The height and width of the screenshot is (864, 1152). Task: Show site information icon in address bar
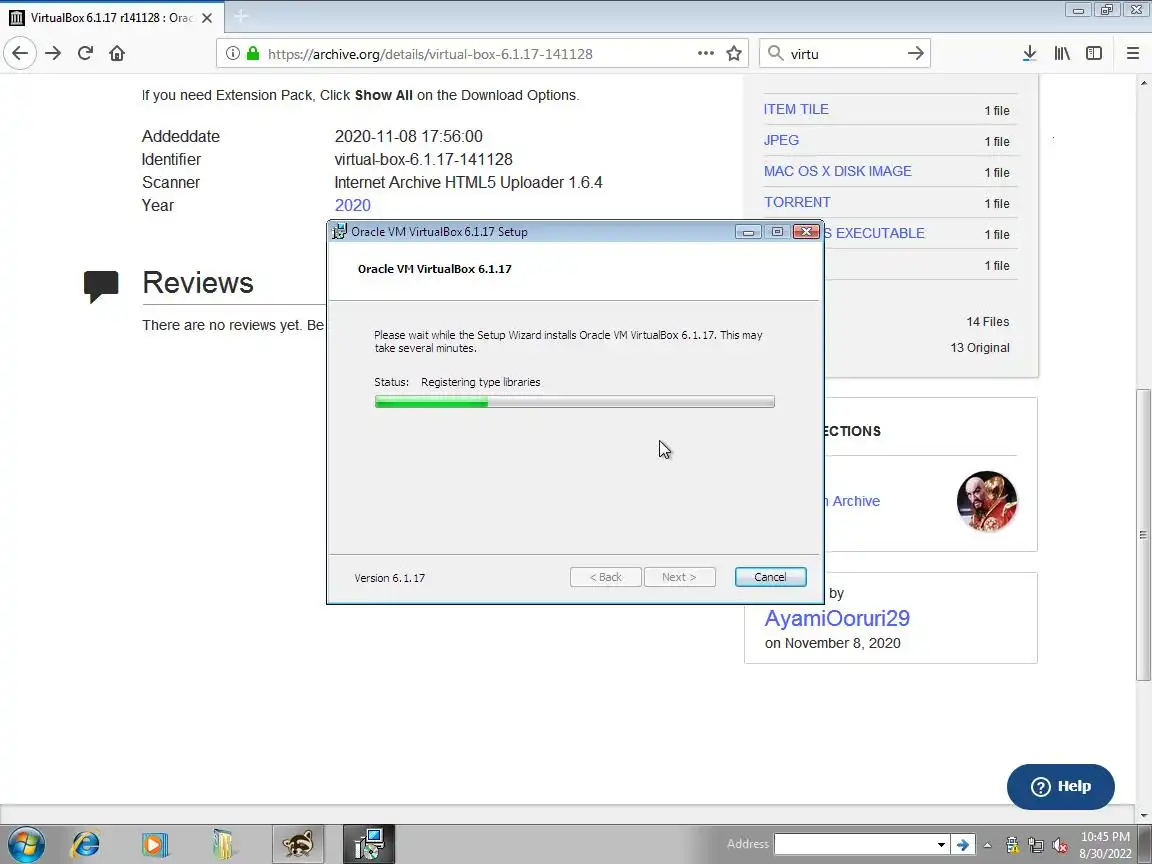pos(232,53)
